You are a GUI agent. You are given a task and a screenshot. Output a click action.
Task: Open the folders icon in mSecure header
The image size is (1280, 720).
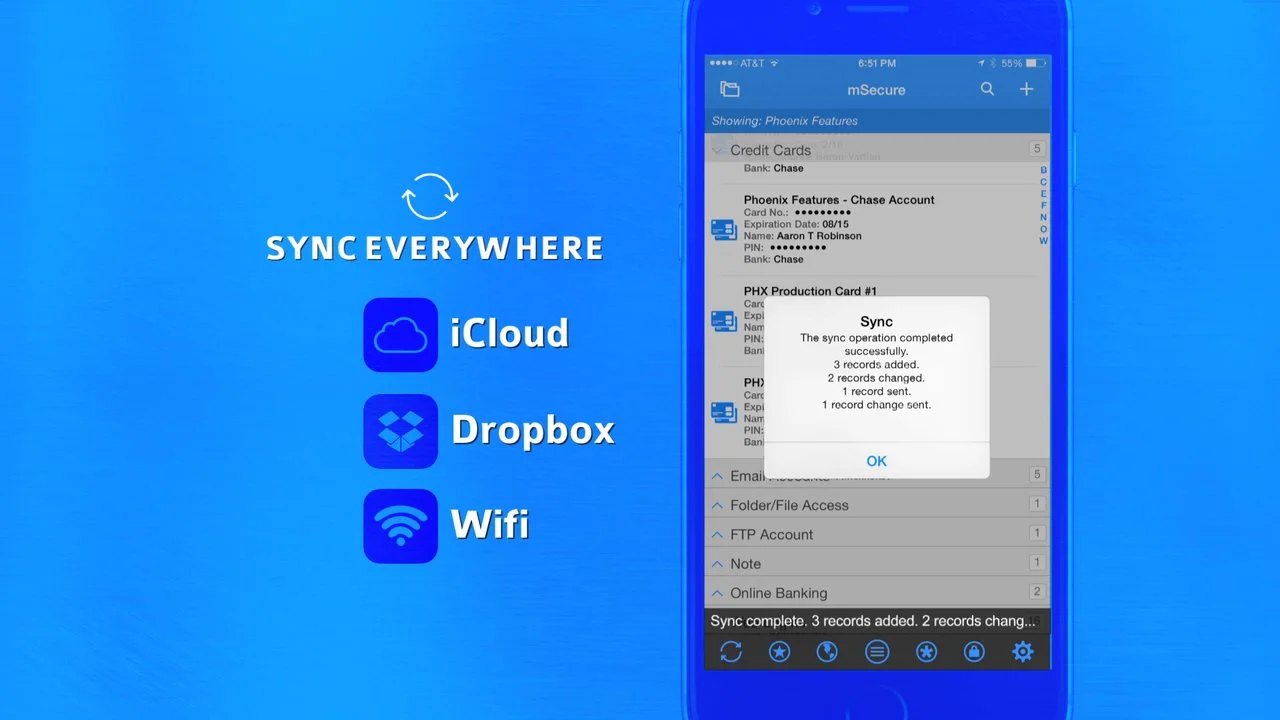pos(730,89)
